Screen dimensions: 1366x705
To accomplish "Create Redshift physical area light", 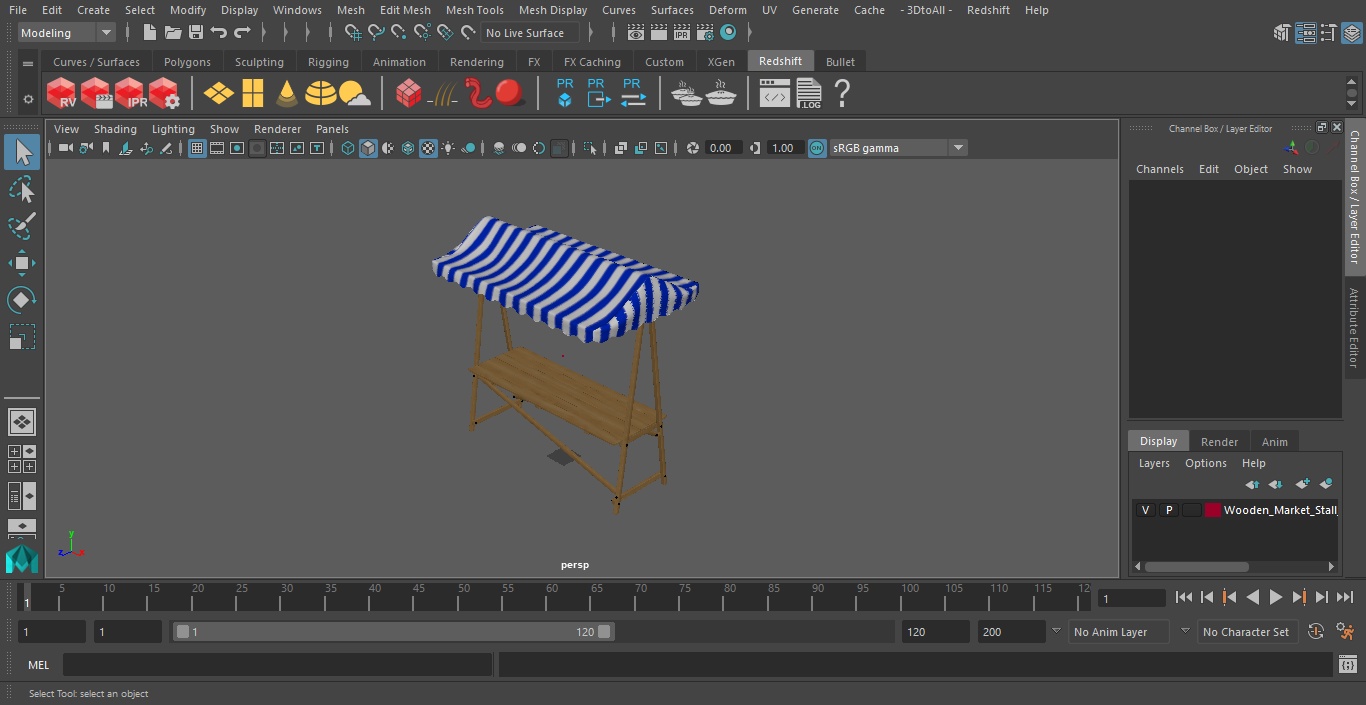I will [219, 94].
